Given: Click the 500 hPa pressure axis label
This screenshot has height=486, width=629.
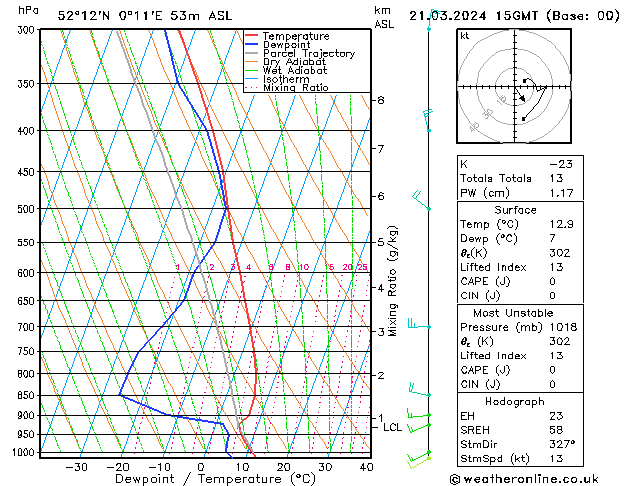Looking at the screenshot, I should click(26, 209).
